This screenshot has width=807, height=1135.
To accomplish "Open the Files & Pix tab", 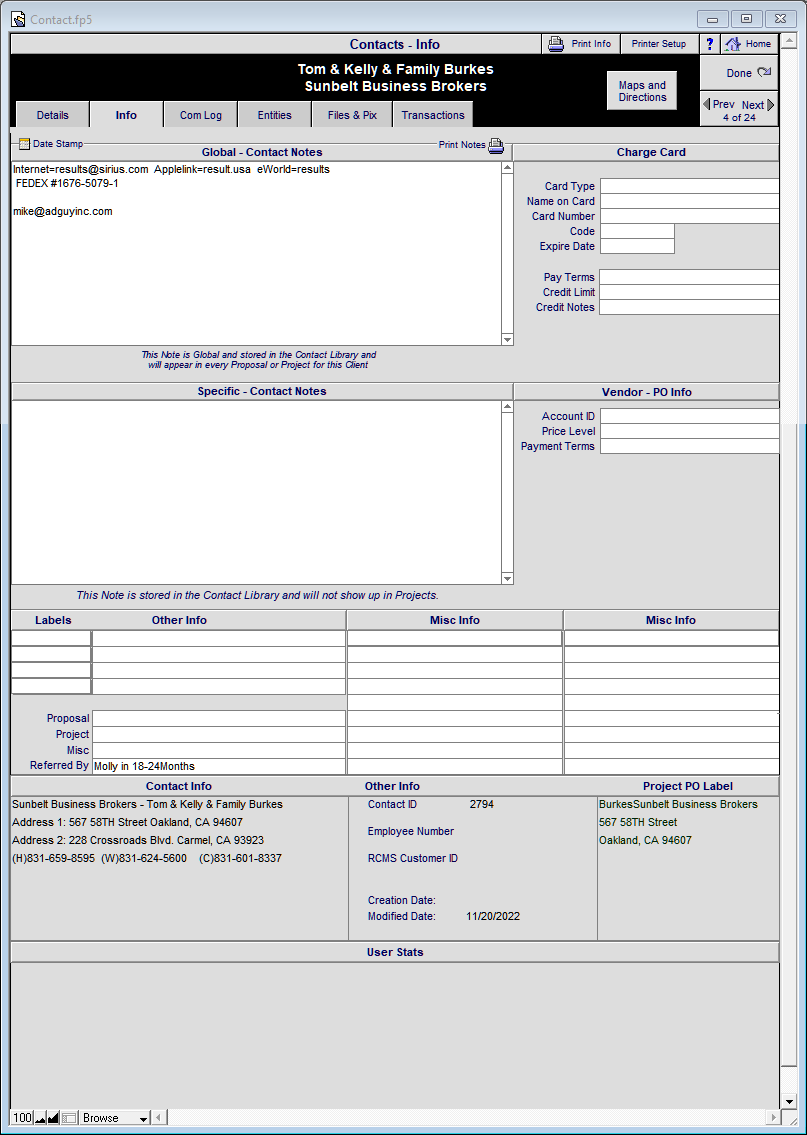I will [x=352, y=115].
